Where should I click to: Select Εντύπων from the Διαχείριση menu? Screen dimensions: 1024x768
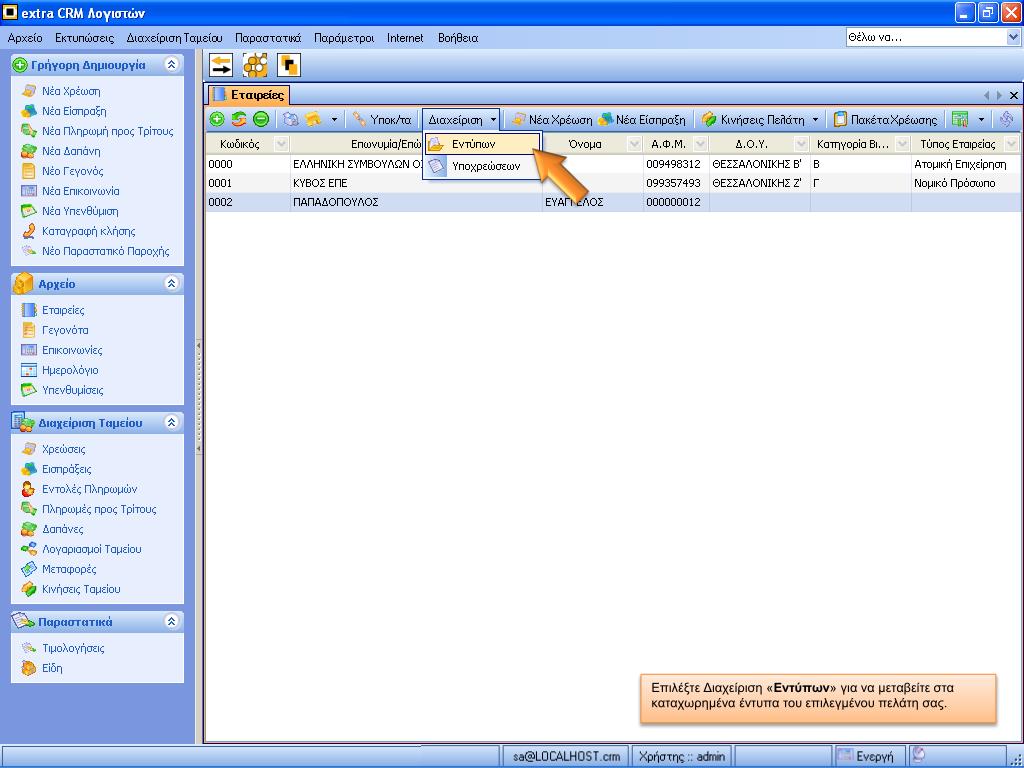(x=483, y=144)
